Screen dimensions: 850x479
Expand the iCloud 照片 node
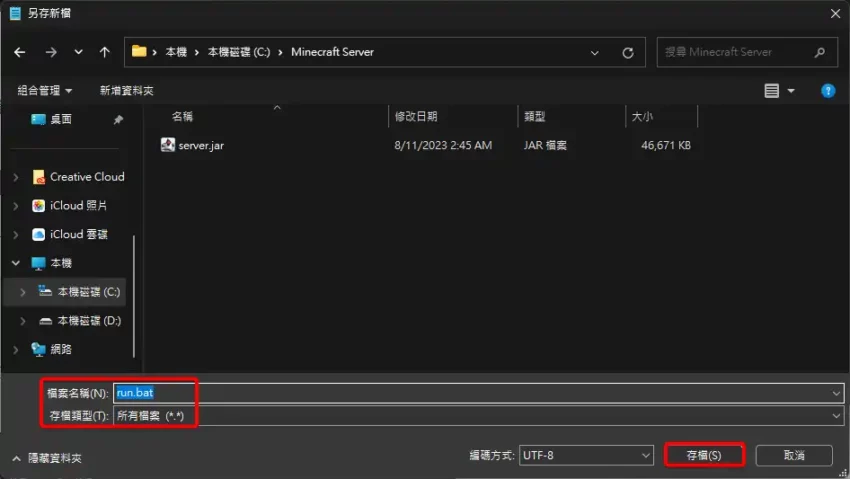(x=16, y=206)
